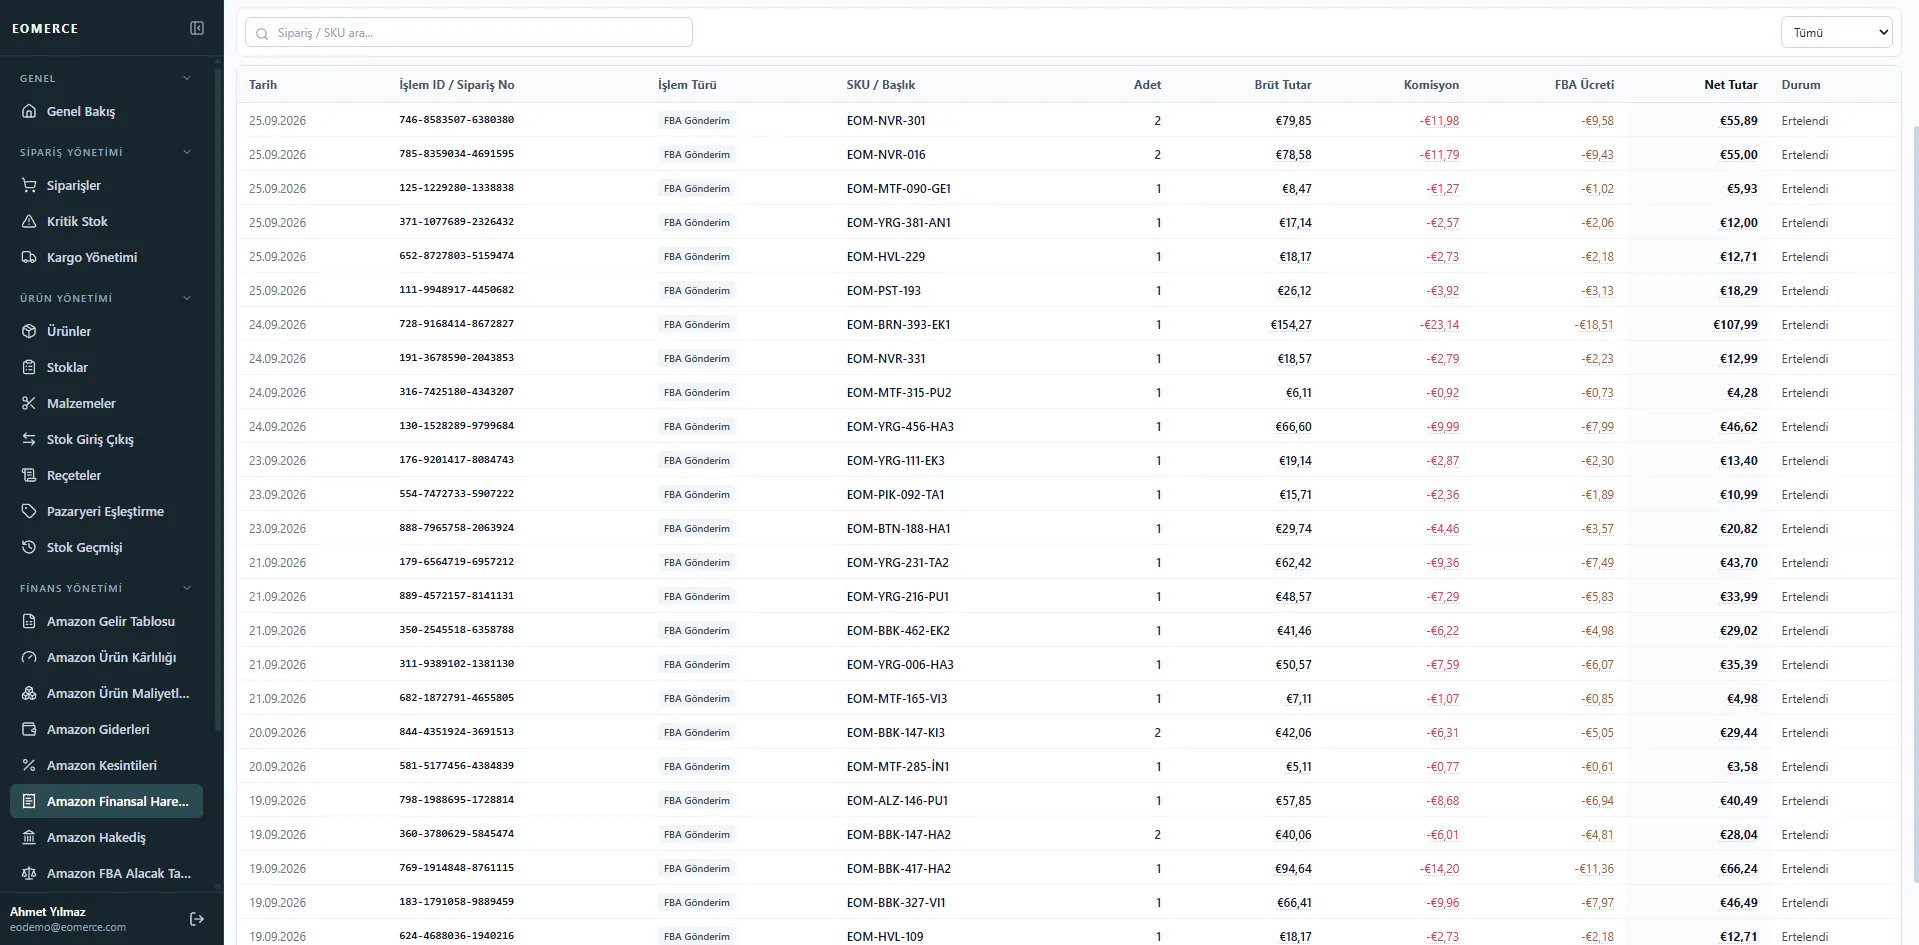Open Amazon Giderleri wallet icon
This screenshot has height=945, width=1919.
pos(29,729)
